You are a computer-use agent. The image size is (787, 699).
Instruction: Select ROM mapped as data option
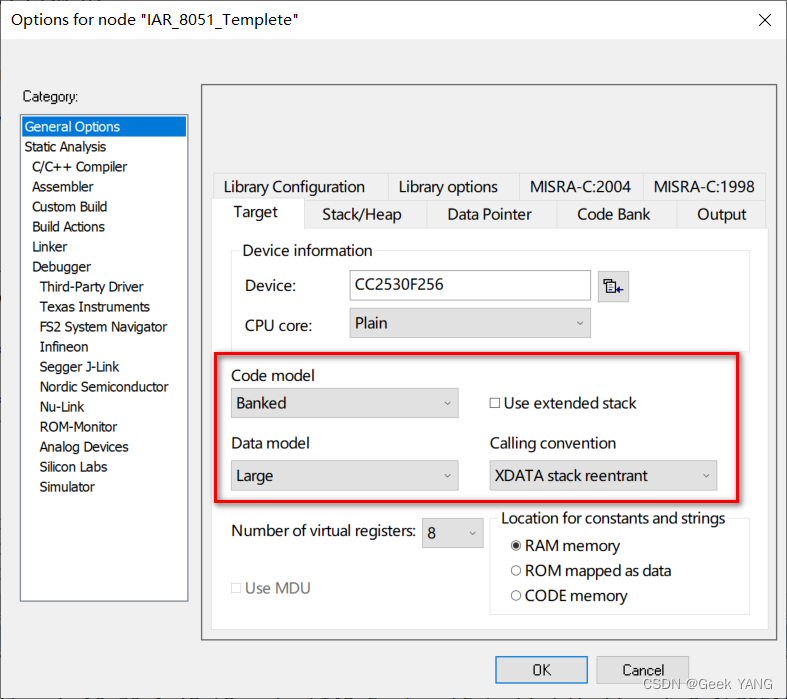coord(515,571)
